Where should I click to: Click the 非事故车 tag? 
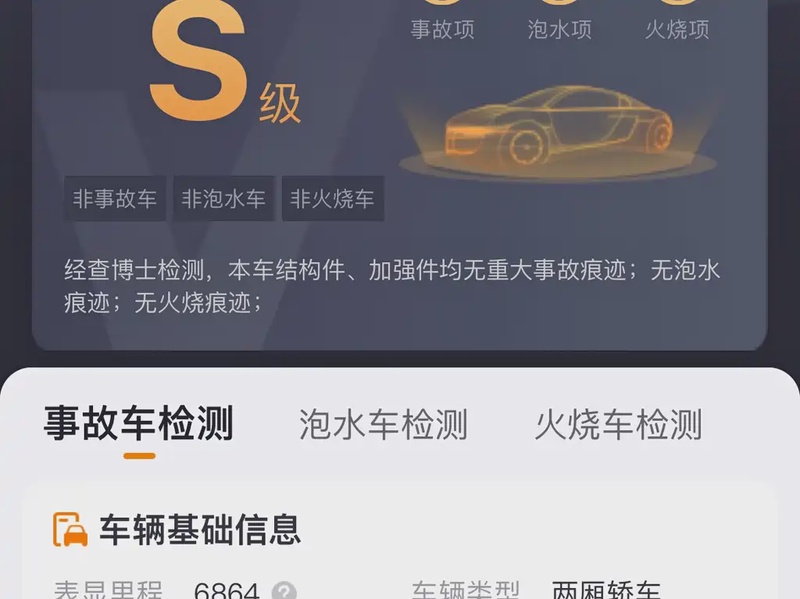[x=115, y=198]
